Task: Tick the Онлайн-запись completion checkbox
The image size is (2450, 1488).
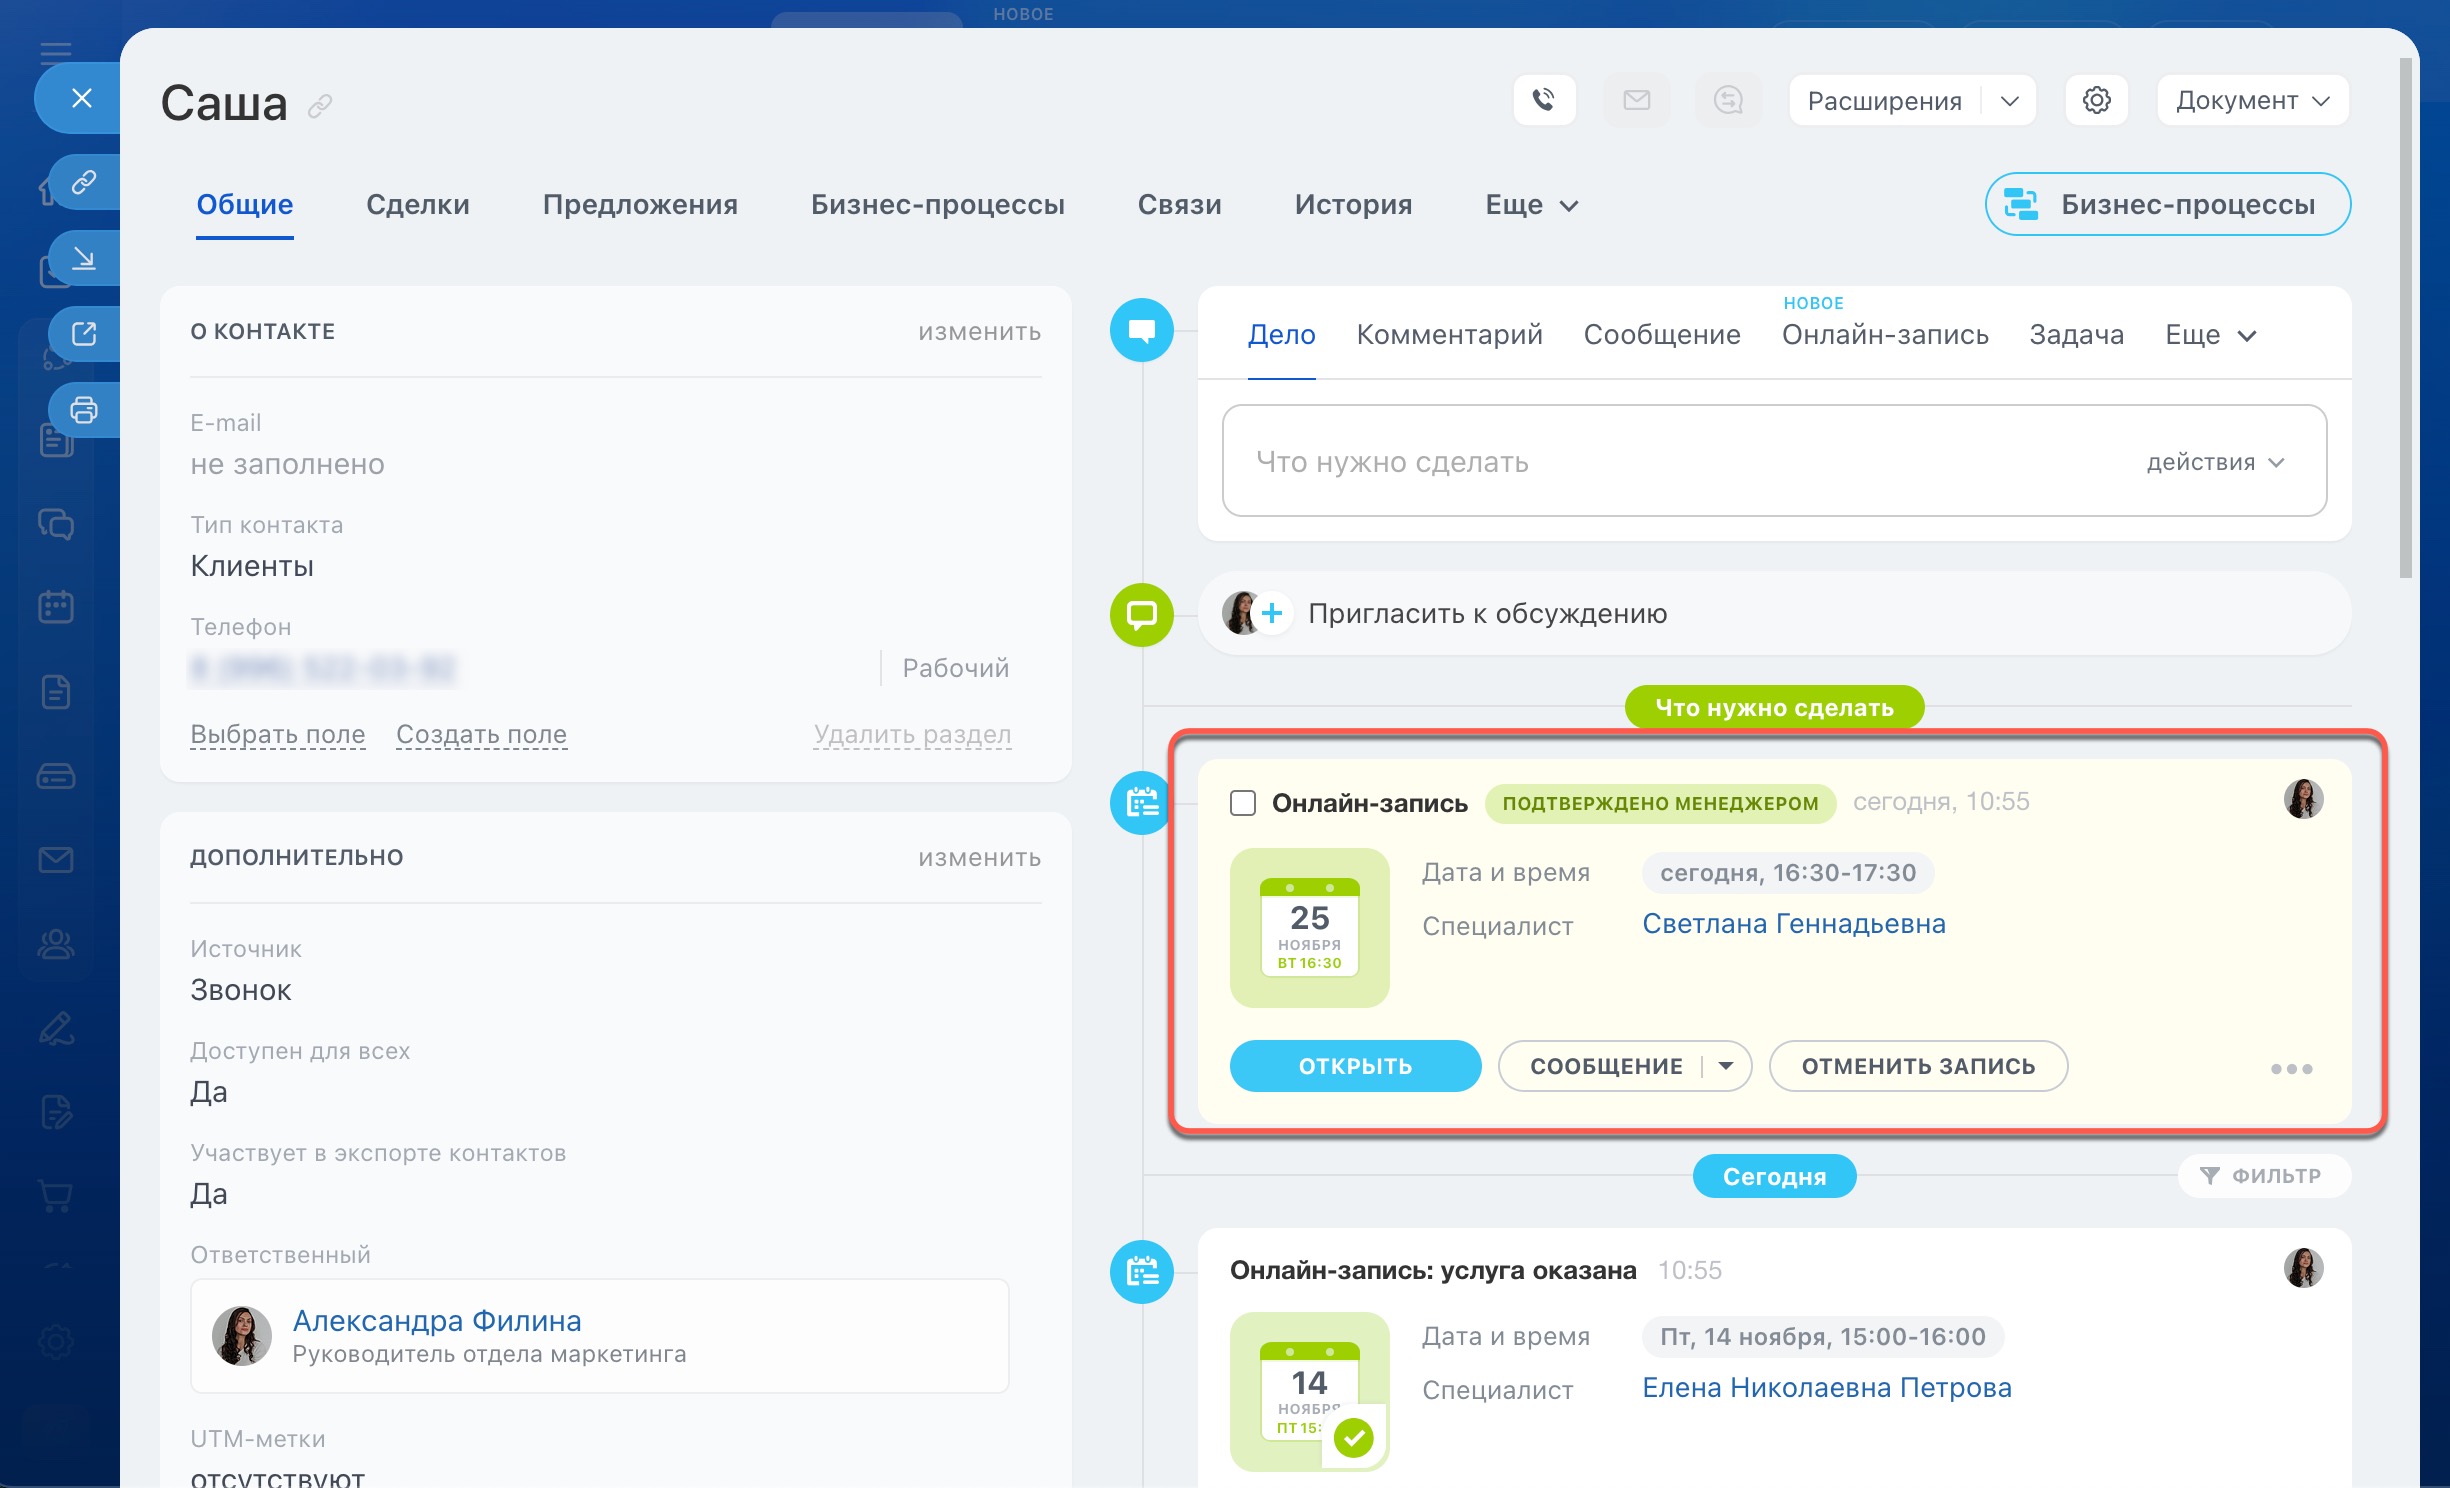Action: point(1243,803)
